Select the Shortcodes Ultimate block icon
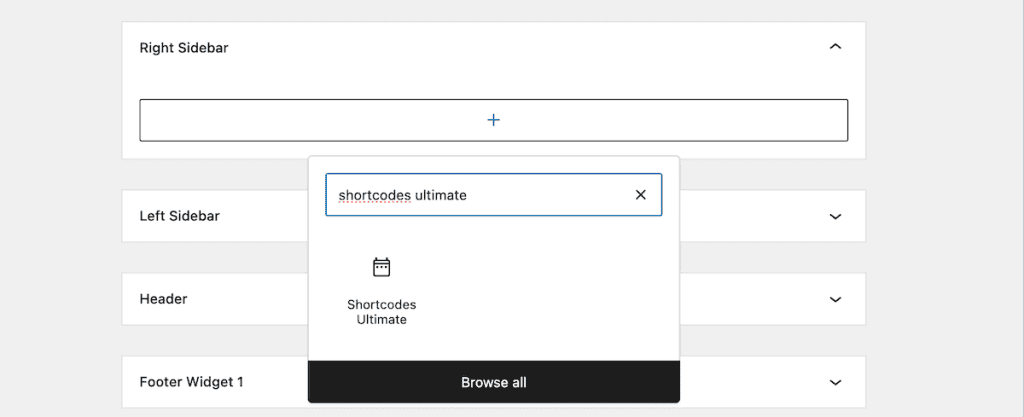1024x417 pixels. [381, 267]
